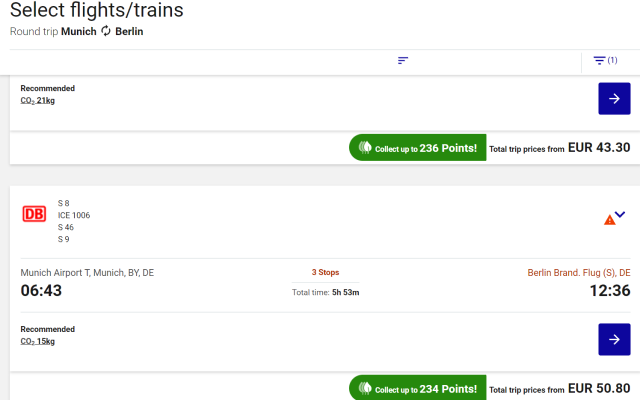Viewport: 640px width, 400px height.
Task: Expand the DB train details chevron
Action: coord(621,214)
